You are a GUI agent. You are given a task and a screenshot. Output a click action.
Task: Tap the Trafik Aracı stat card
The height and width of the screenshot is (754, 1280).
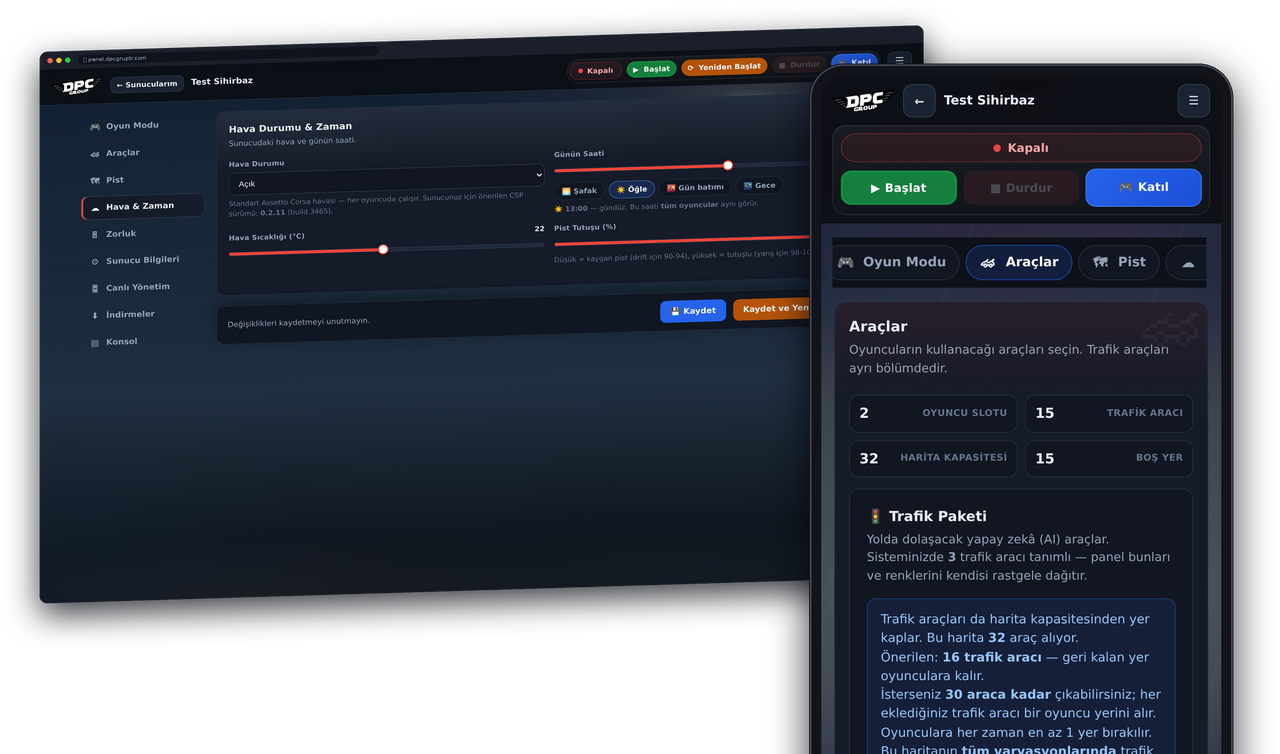(1109, 413)
